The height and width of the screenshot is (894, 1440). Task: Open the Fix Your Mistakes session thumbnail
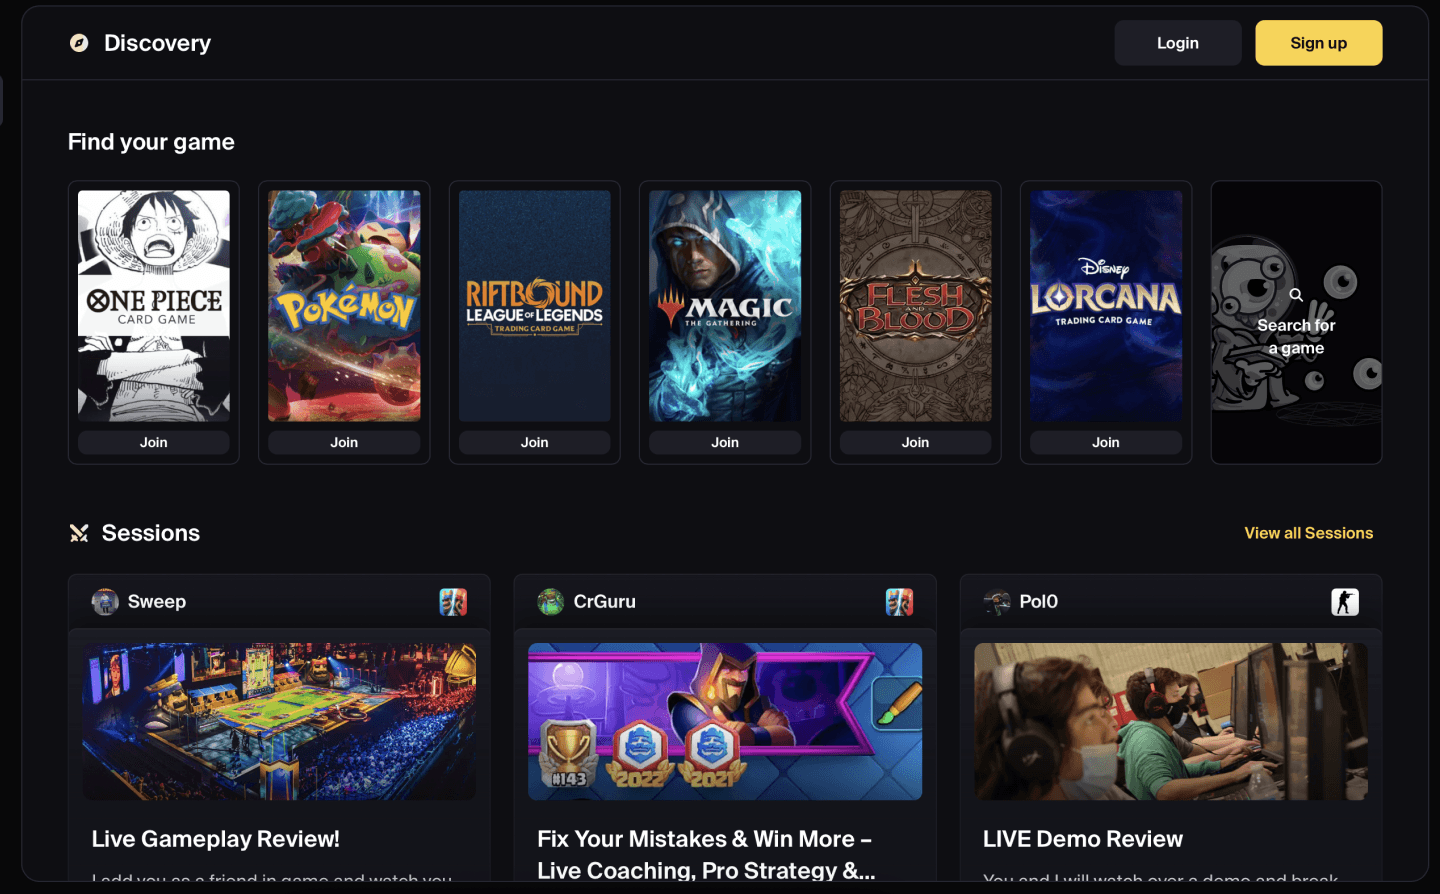click(x=725, y=721)
